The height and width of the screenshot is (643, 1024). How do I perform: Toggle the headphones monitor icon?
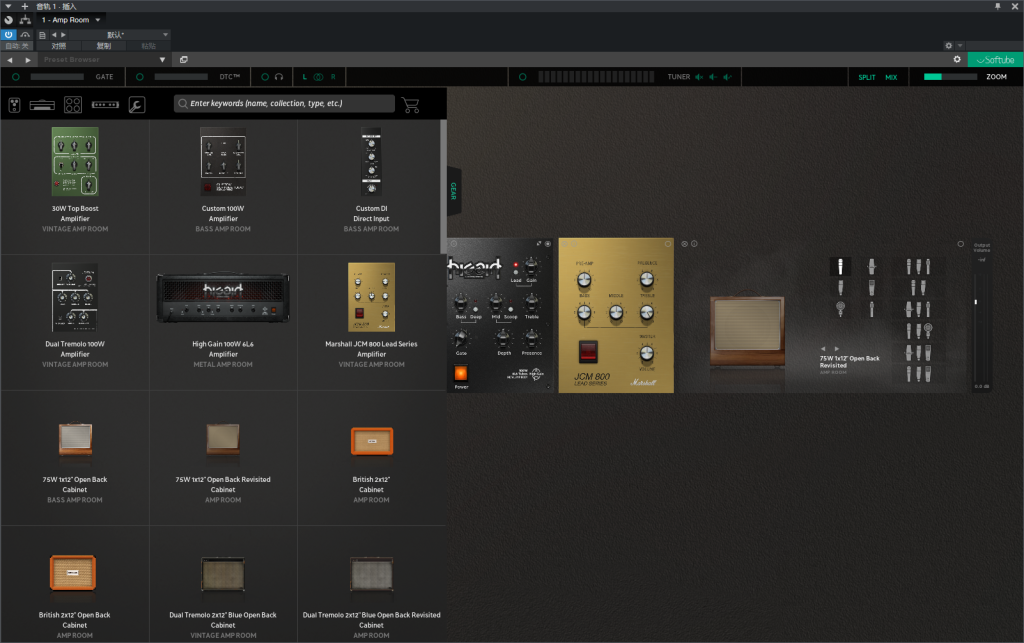click(279, 77)
